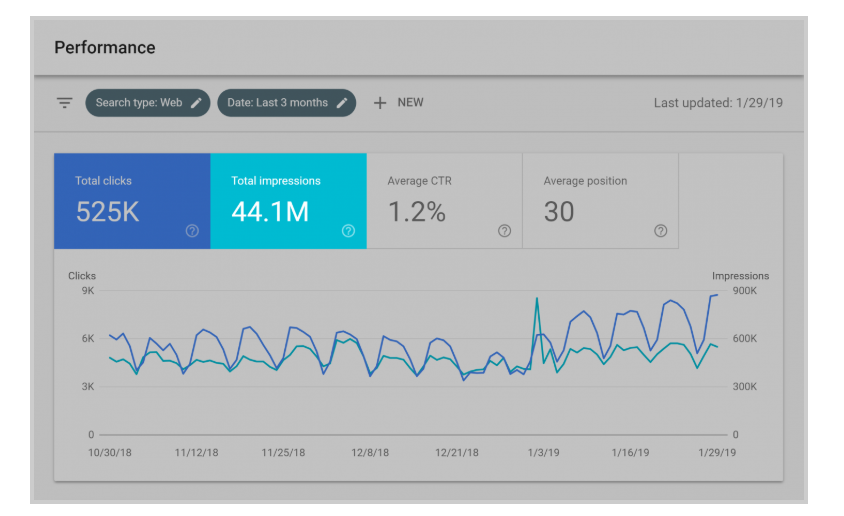Open help icon on Total impressions card
Screen dimensions: 844x516
pos(348,231)
